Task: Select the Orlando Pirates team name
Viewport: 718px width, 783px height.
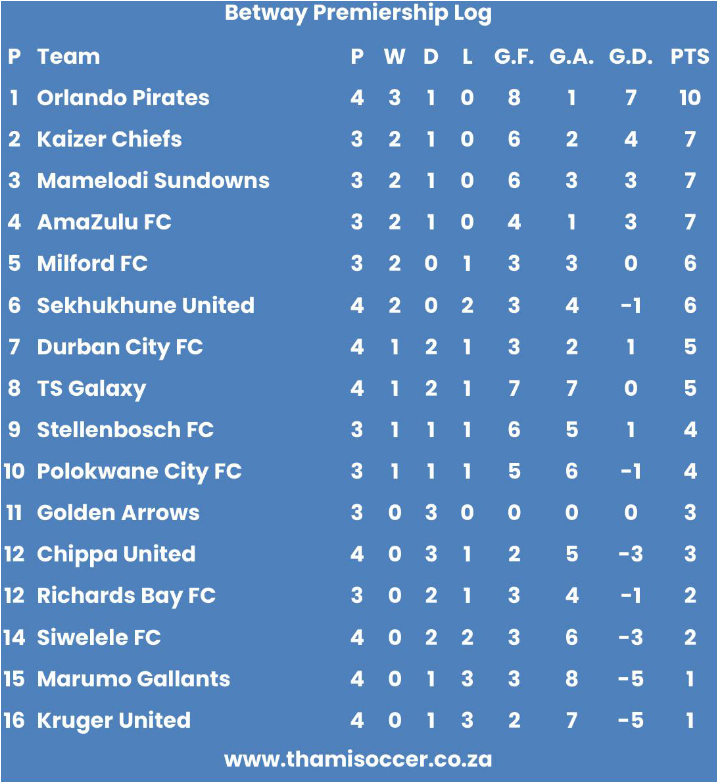Action: pyautogui.click(x=123, y=97)
